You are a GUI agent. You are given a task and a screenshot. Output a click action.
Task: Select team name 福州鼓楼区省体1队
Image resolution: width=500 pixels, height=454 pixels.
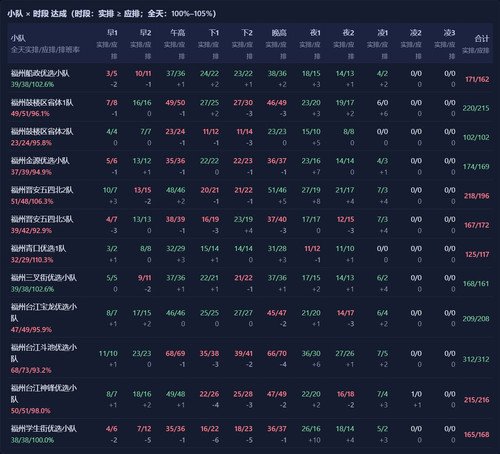pos(42,102)
